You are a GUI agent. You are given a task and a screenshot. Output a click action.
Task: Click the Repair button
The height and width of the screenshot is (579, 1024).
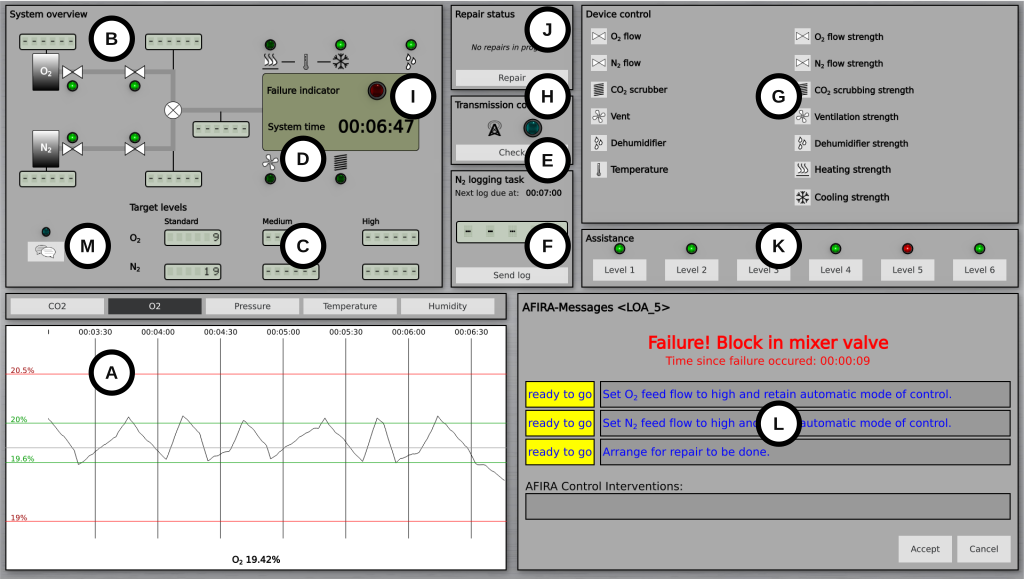tap(511, 78)
